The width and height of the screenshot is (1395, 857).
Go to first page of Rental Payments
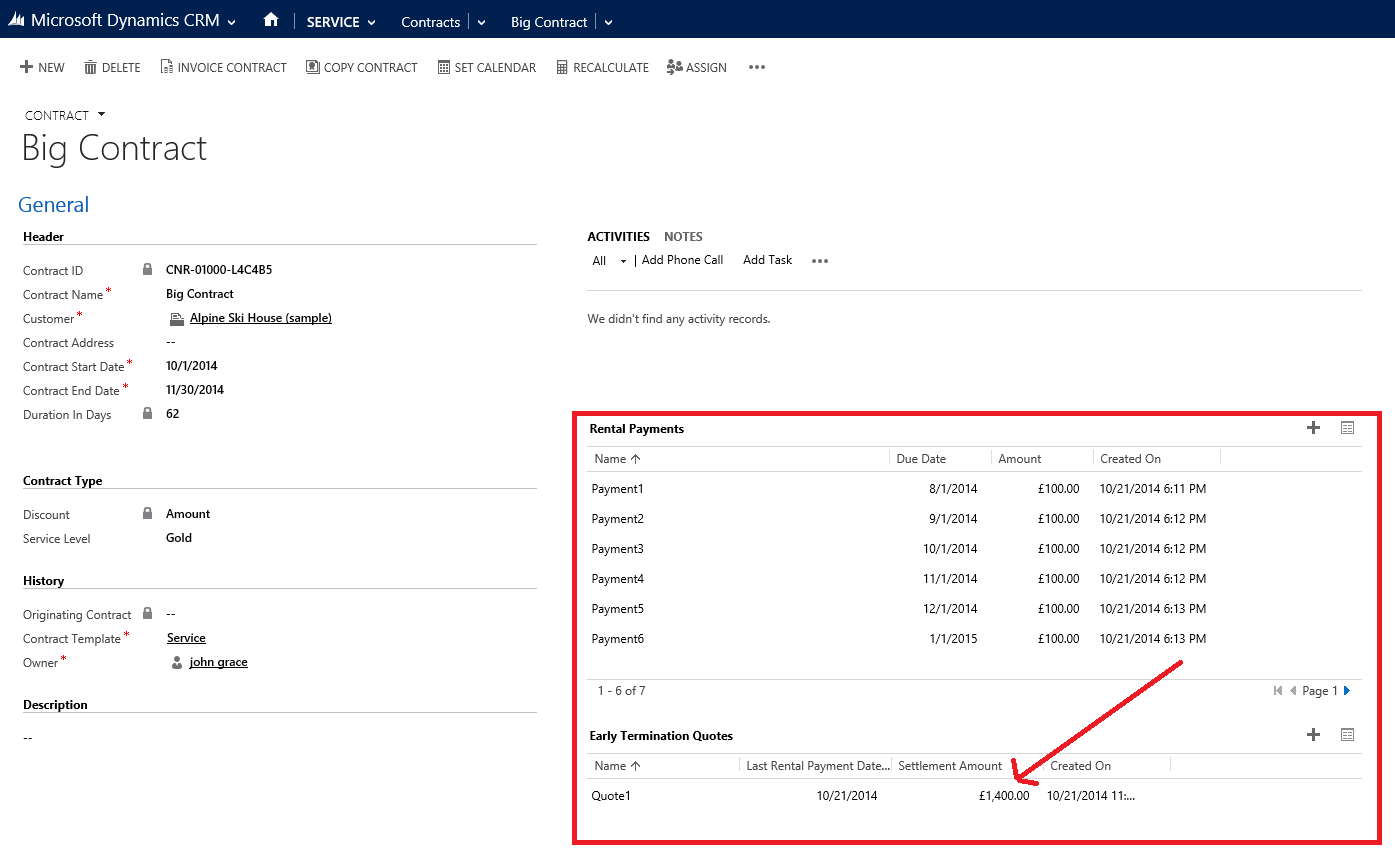tap(1278, 691)
